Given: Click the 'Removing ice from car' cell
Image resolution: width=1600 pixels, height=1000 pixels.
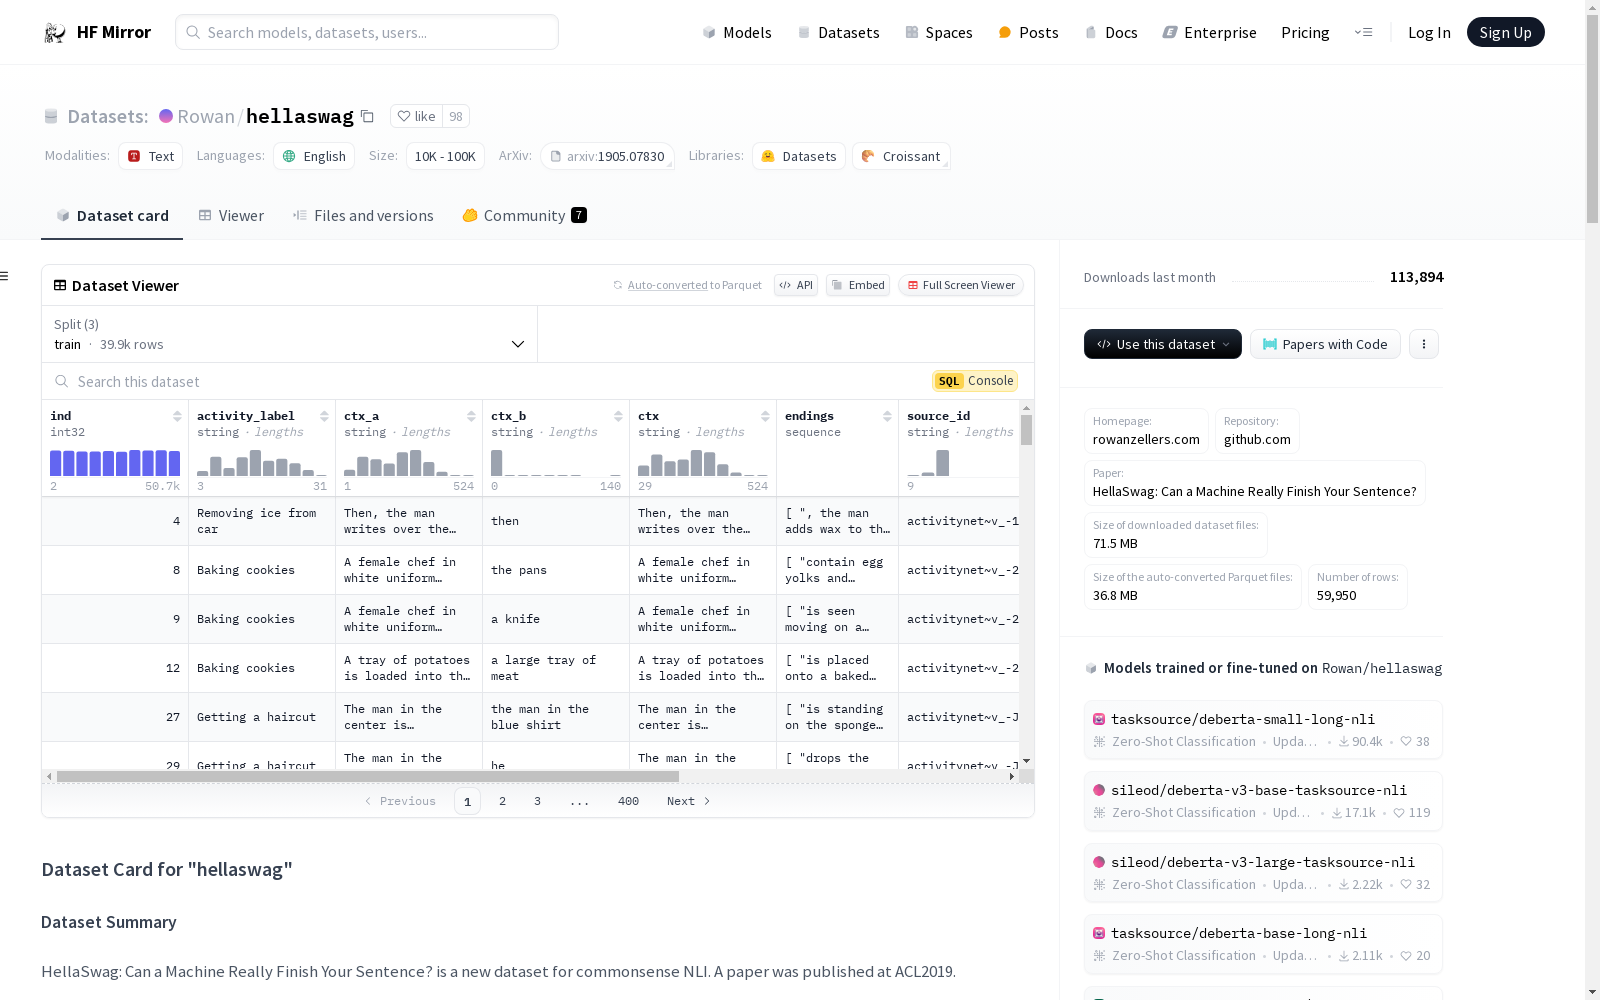Looking at the screenshot, I should [x=262, y=521].
